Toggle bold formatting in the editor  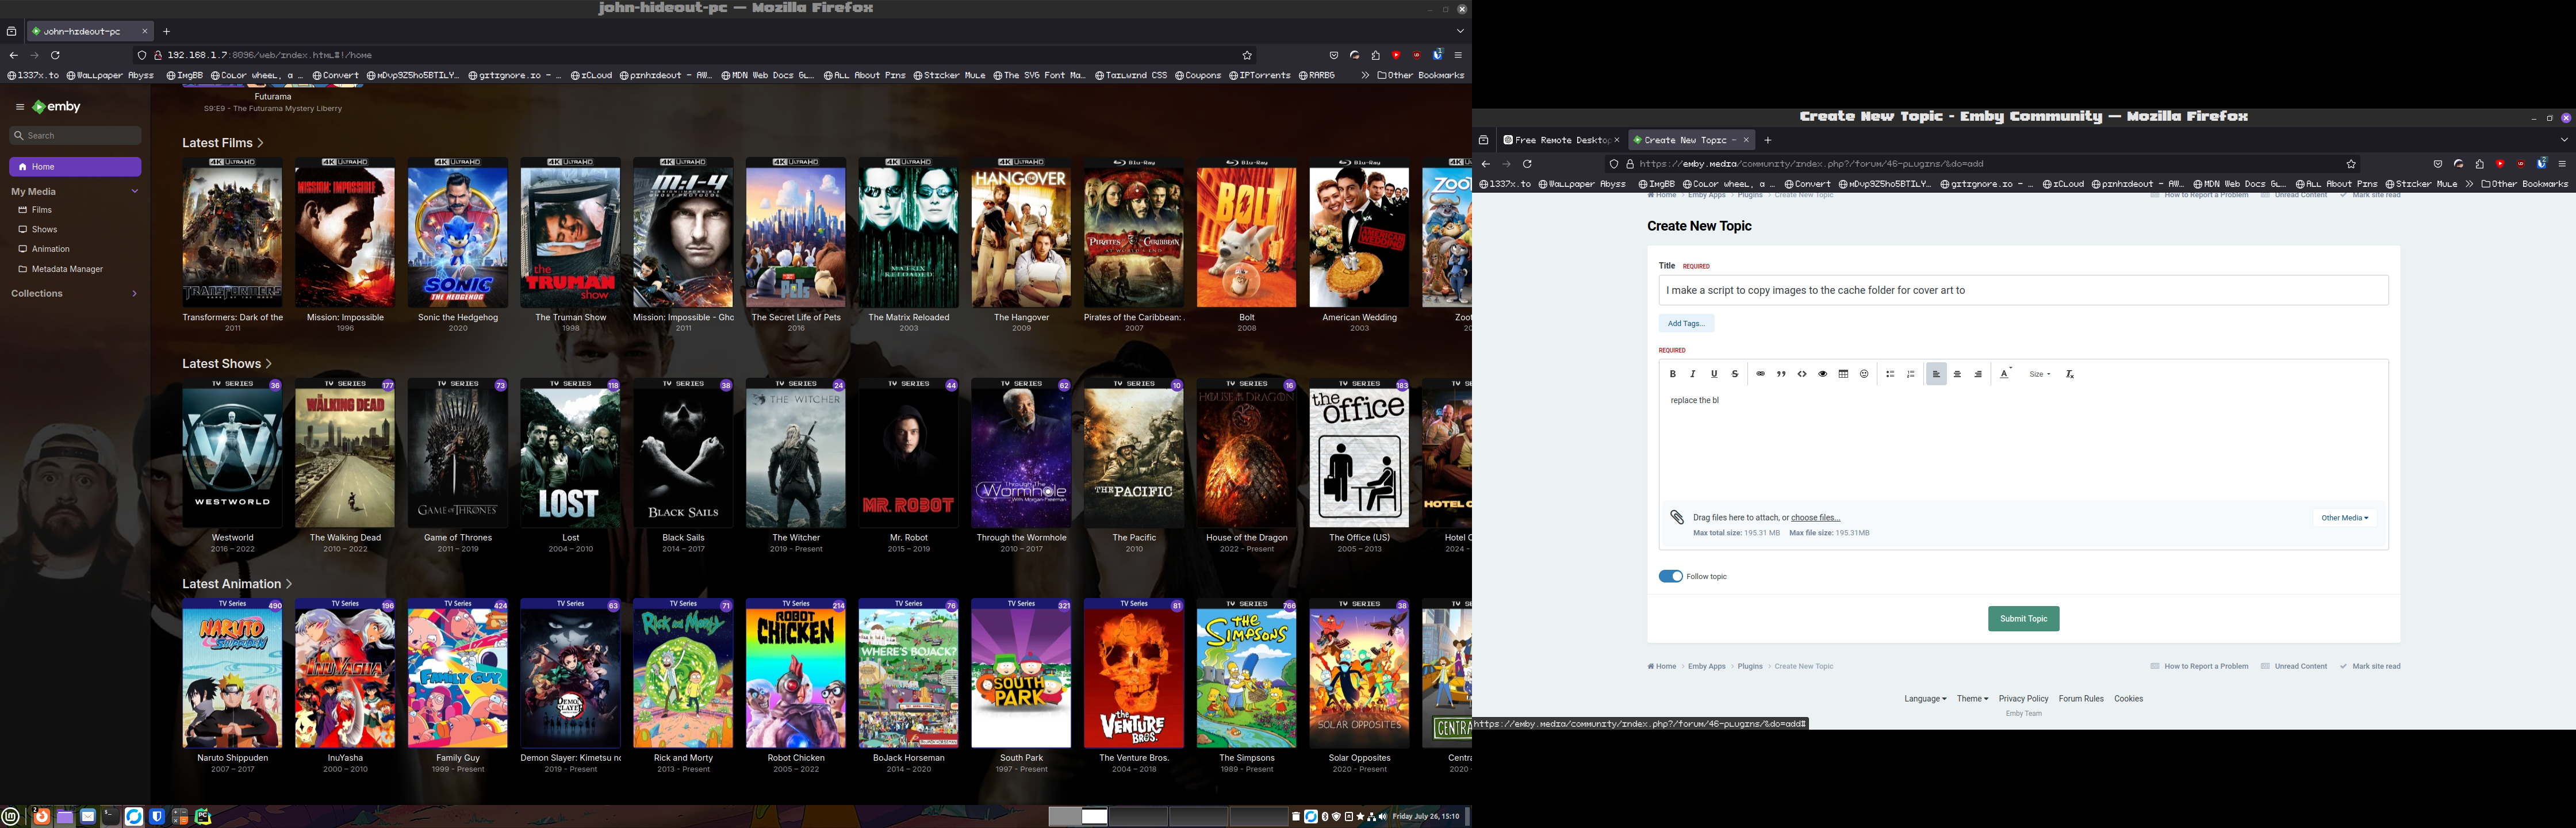click(x=1672, y=374)
